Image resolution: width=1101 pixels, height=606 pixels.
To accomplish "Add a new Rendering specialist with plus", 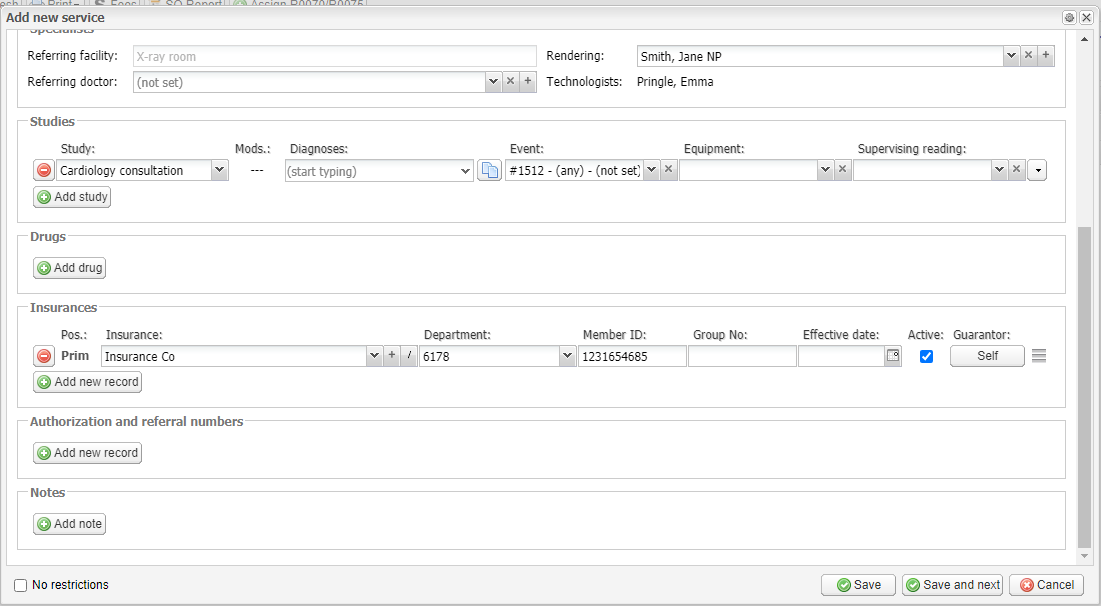I will pyautogui.click(x=1046, y=55).
